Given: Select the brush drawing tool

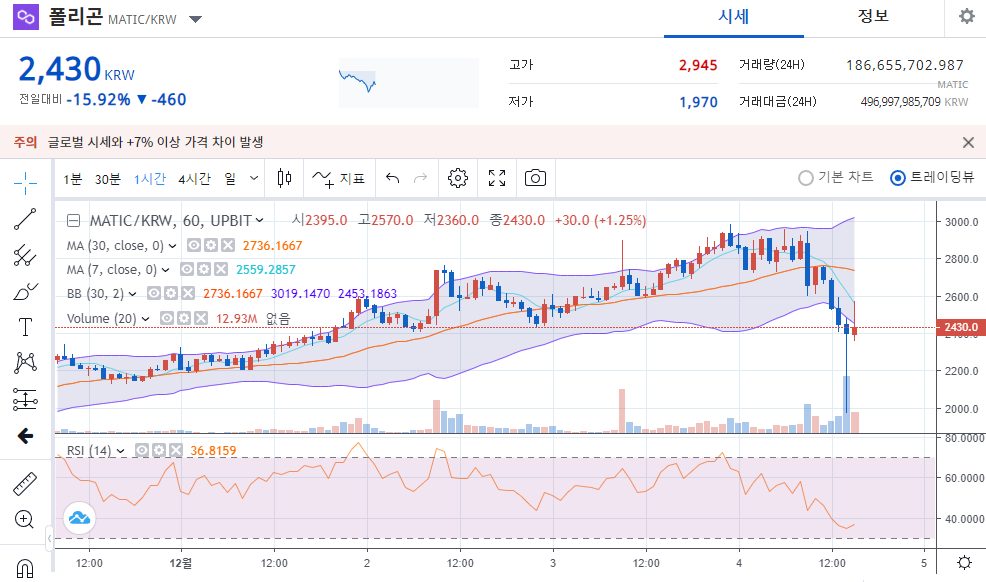Looking at the screenshot, I should coord(25,291).
